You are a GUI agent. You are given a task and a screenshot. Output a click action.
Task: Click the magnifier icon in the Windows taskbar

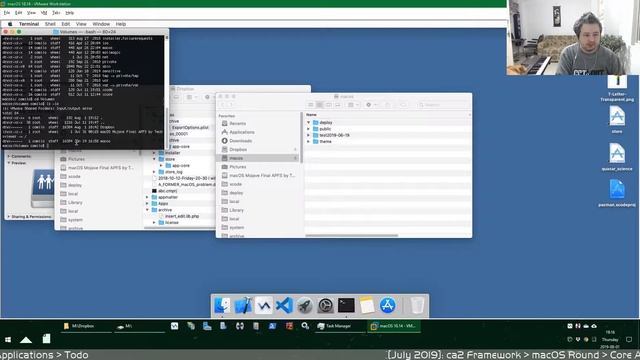(x=305, y=326)
